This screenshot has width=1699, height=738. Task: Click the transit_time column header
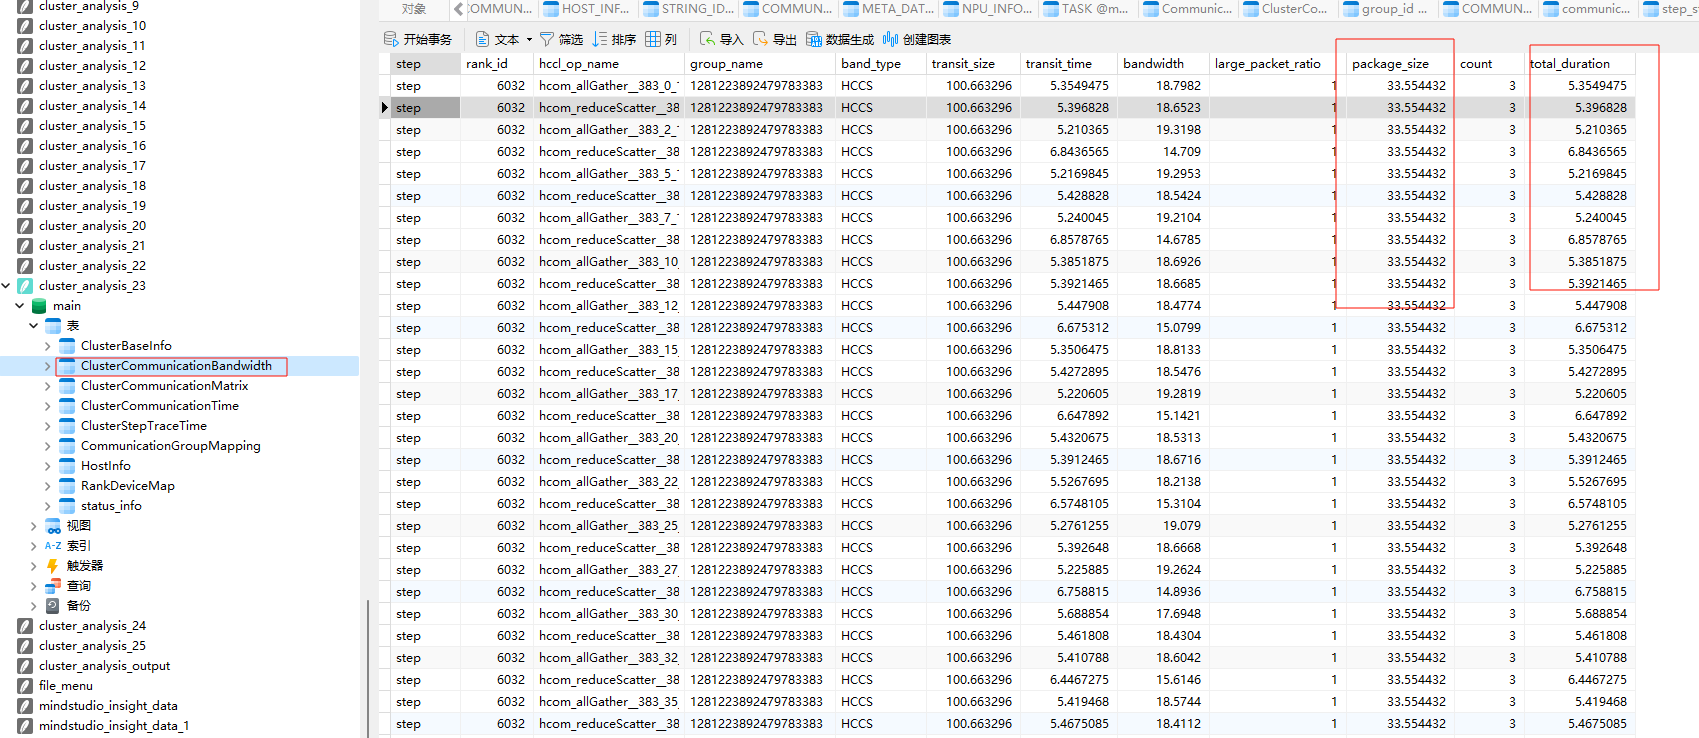(x=1067, y=64)
